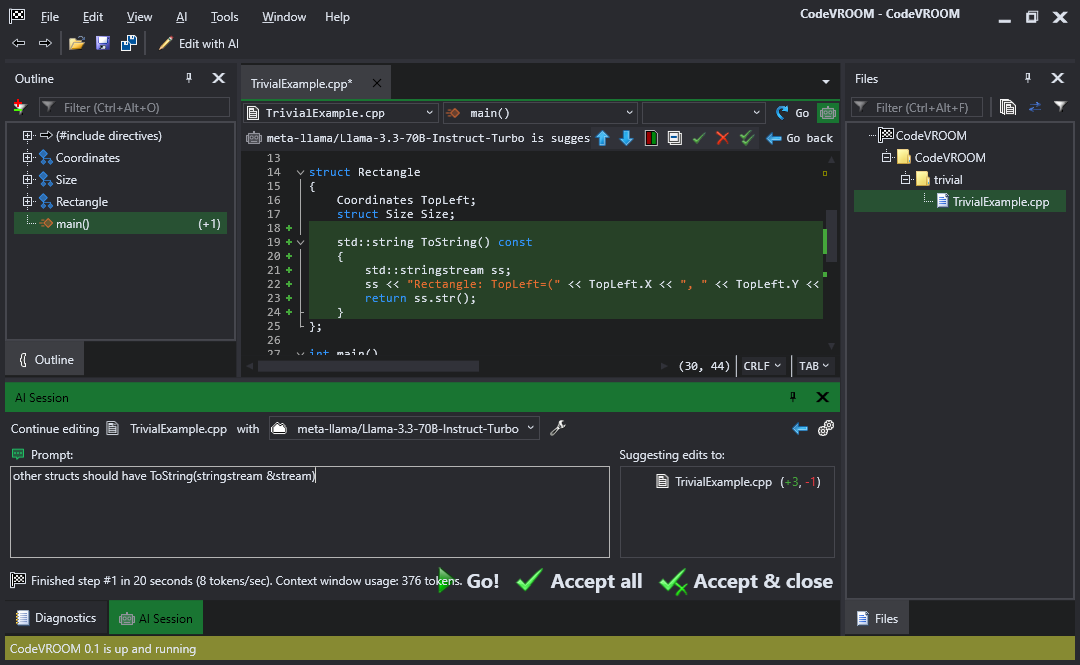Close the TrivialExample.cpp* editor tab
1080x665 pixels.
[377, 83]
